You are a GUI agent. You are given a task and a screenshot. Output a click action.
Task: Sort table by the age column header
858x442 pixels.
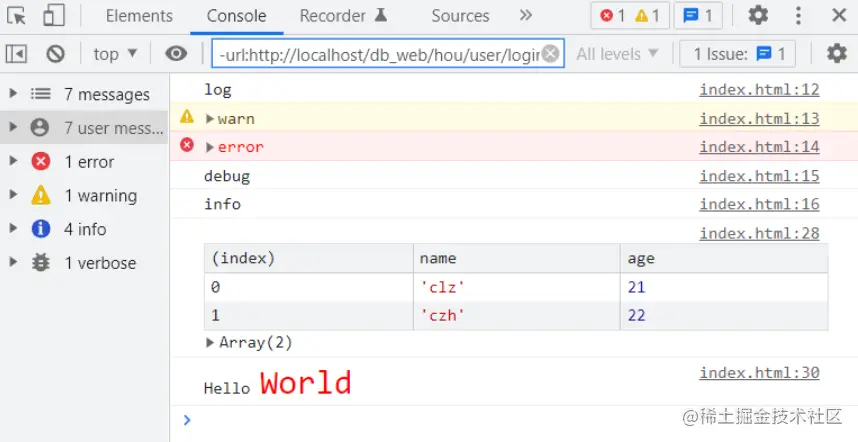(x=724, y=258)
